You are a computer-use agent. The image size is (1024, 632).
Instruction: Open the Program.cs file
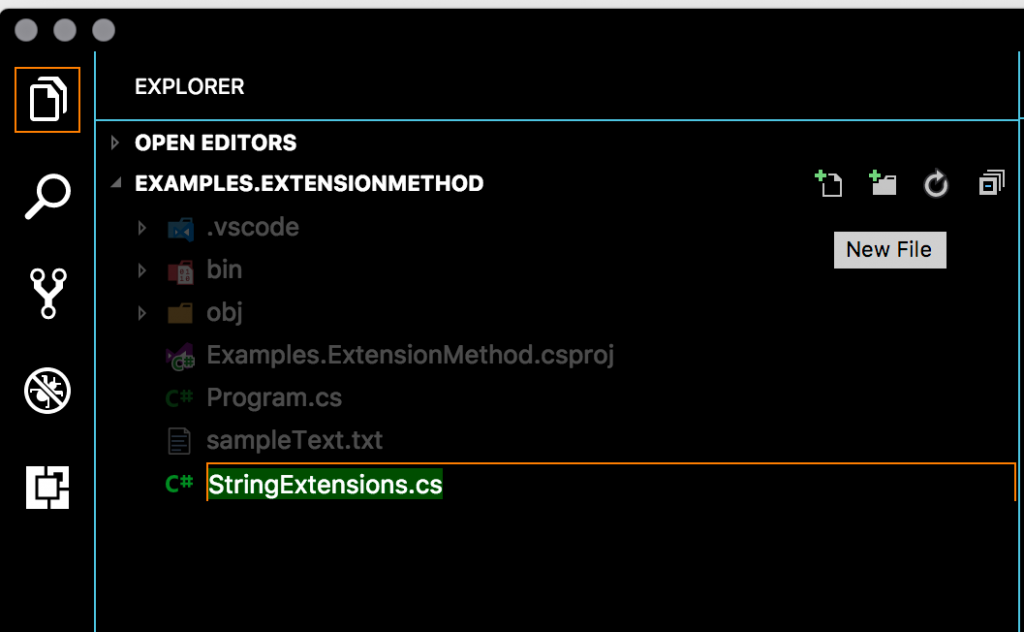[274, 398]
